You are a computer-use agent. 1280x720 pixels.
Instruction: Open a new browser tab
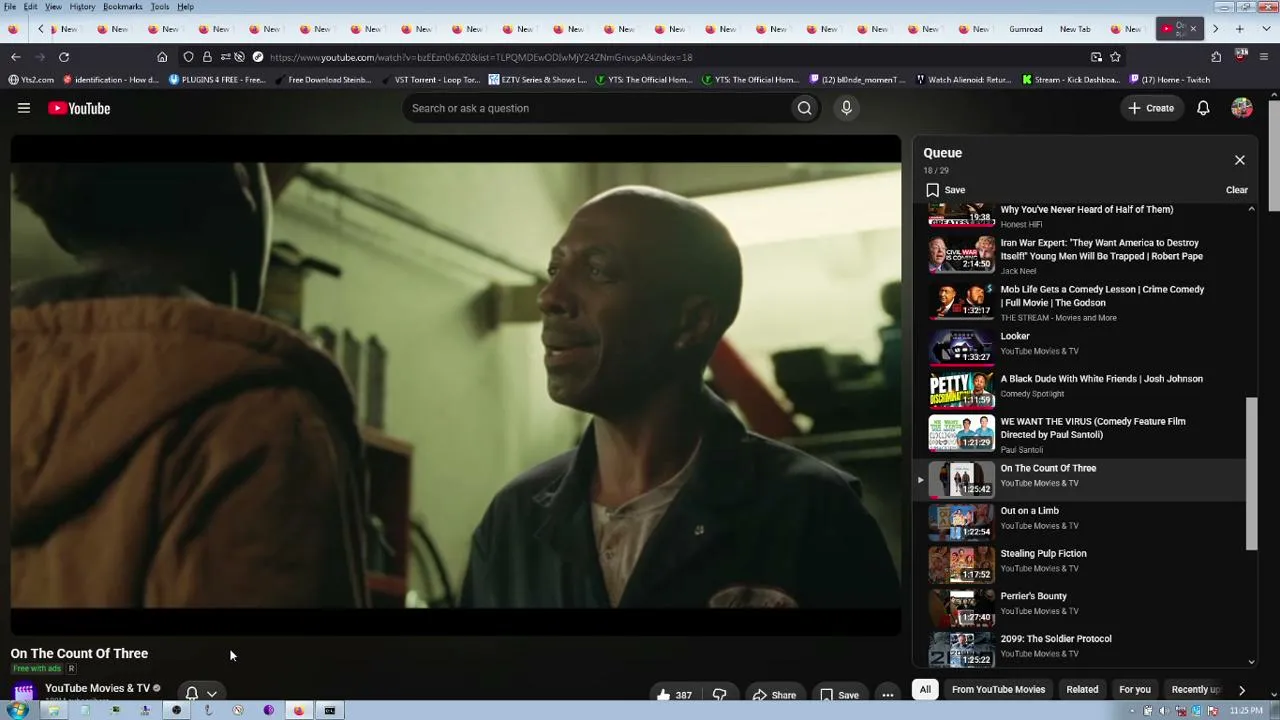[1240, 29]
